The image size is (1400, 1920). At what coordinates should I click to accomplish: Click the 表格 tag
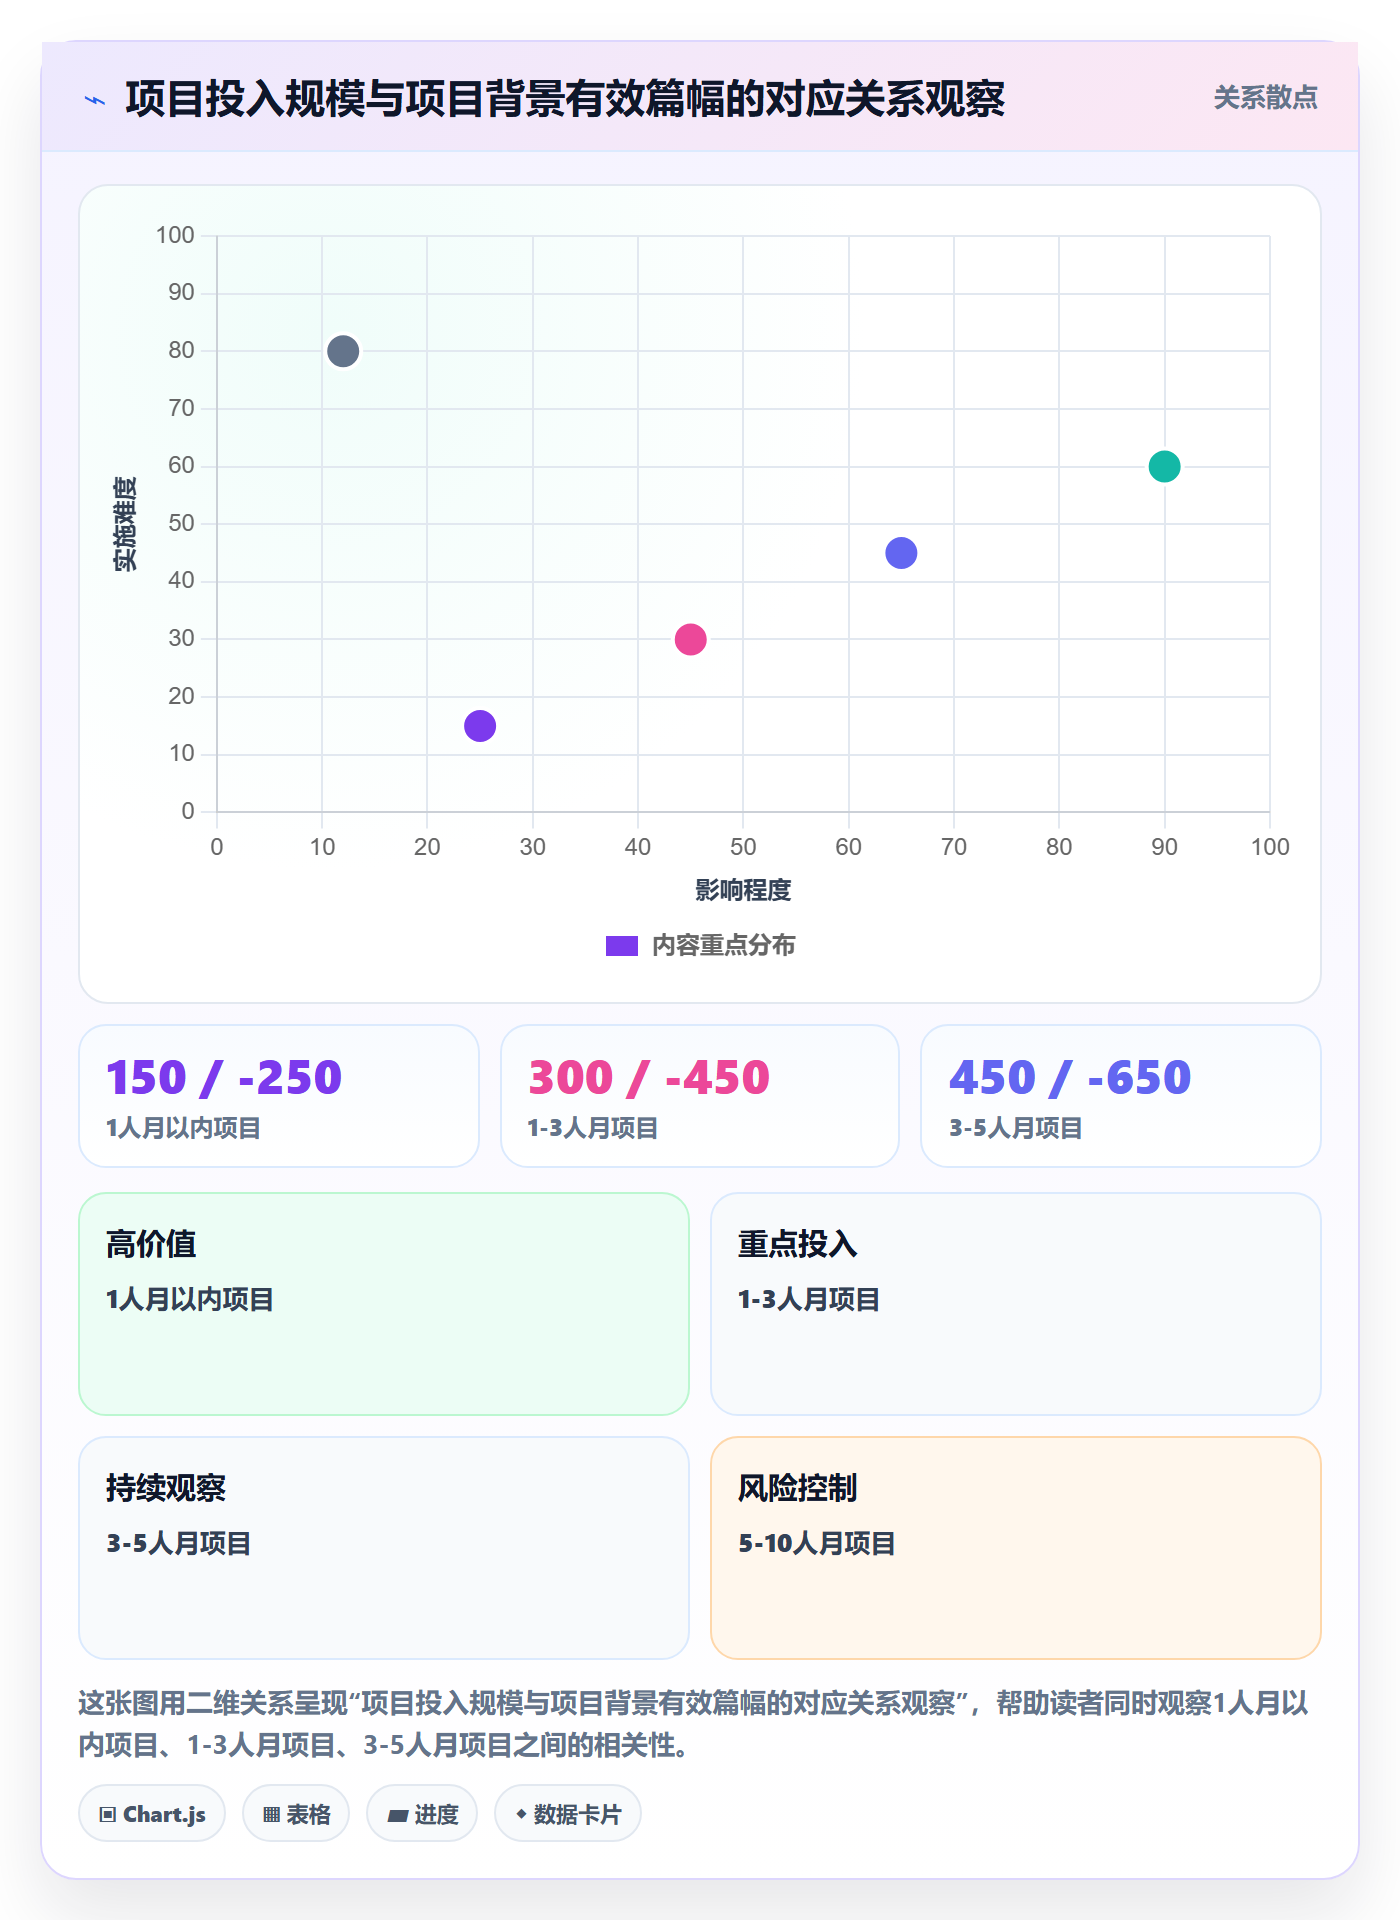[x=296, y=1814]
